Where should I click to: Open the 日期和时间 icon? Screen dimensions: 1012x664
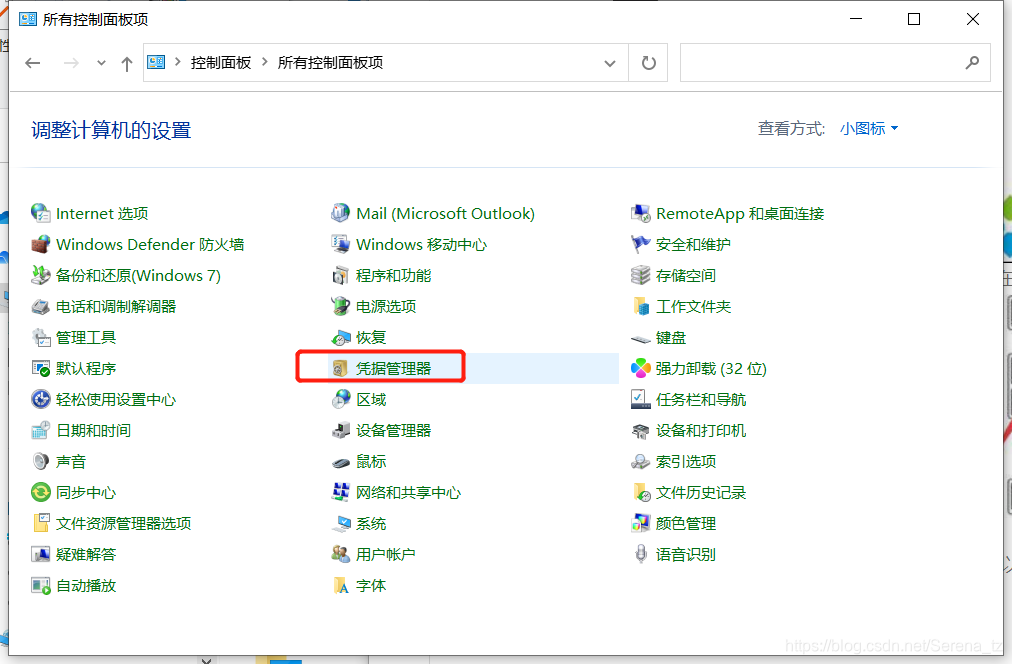(41, 430)
